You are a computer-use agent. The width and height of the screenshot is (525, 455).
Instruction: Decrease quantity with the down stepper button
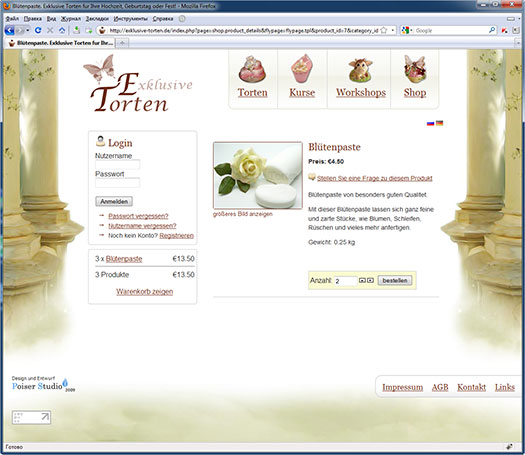click(x=370, y=281)
